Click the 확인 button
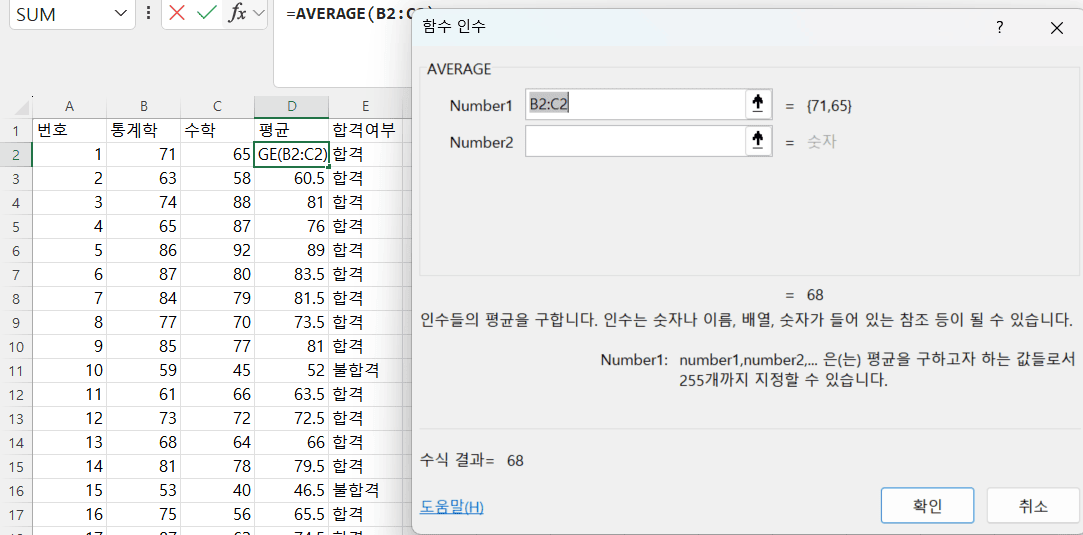 [926, 506]
